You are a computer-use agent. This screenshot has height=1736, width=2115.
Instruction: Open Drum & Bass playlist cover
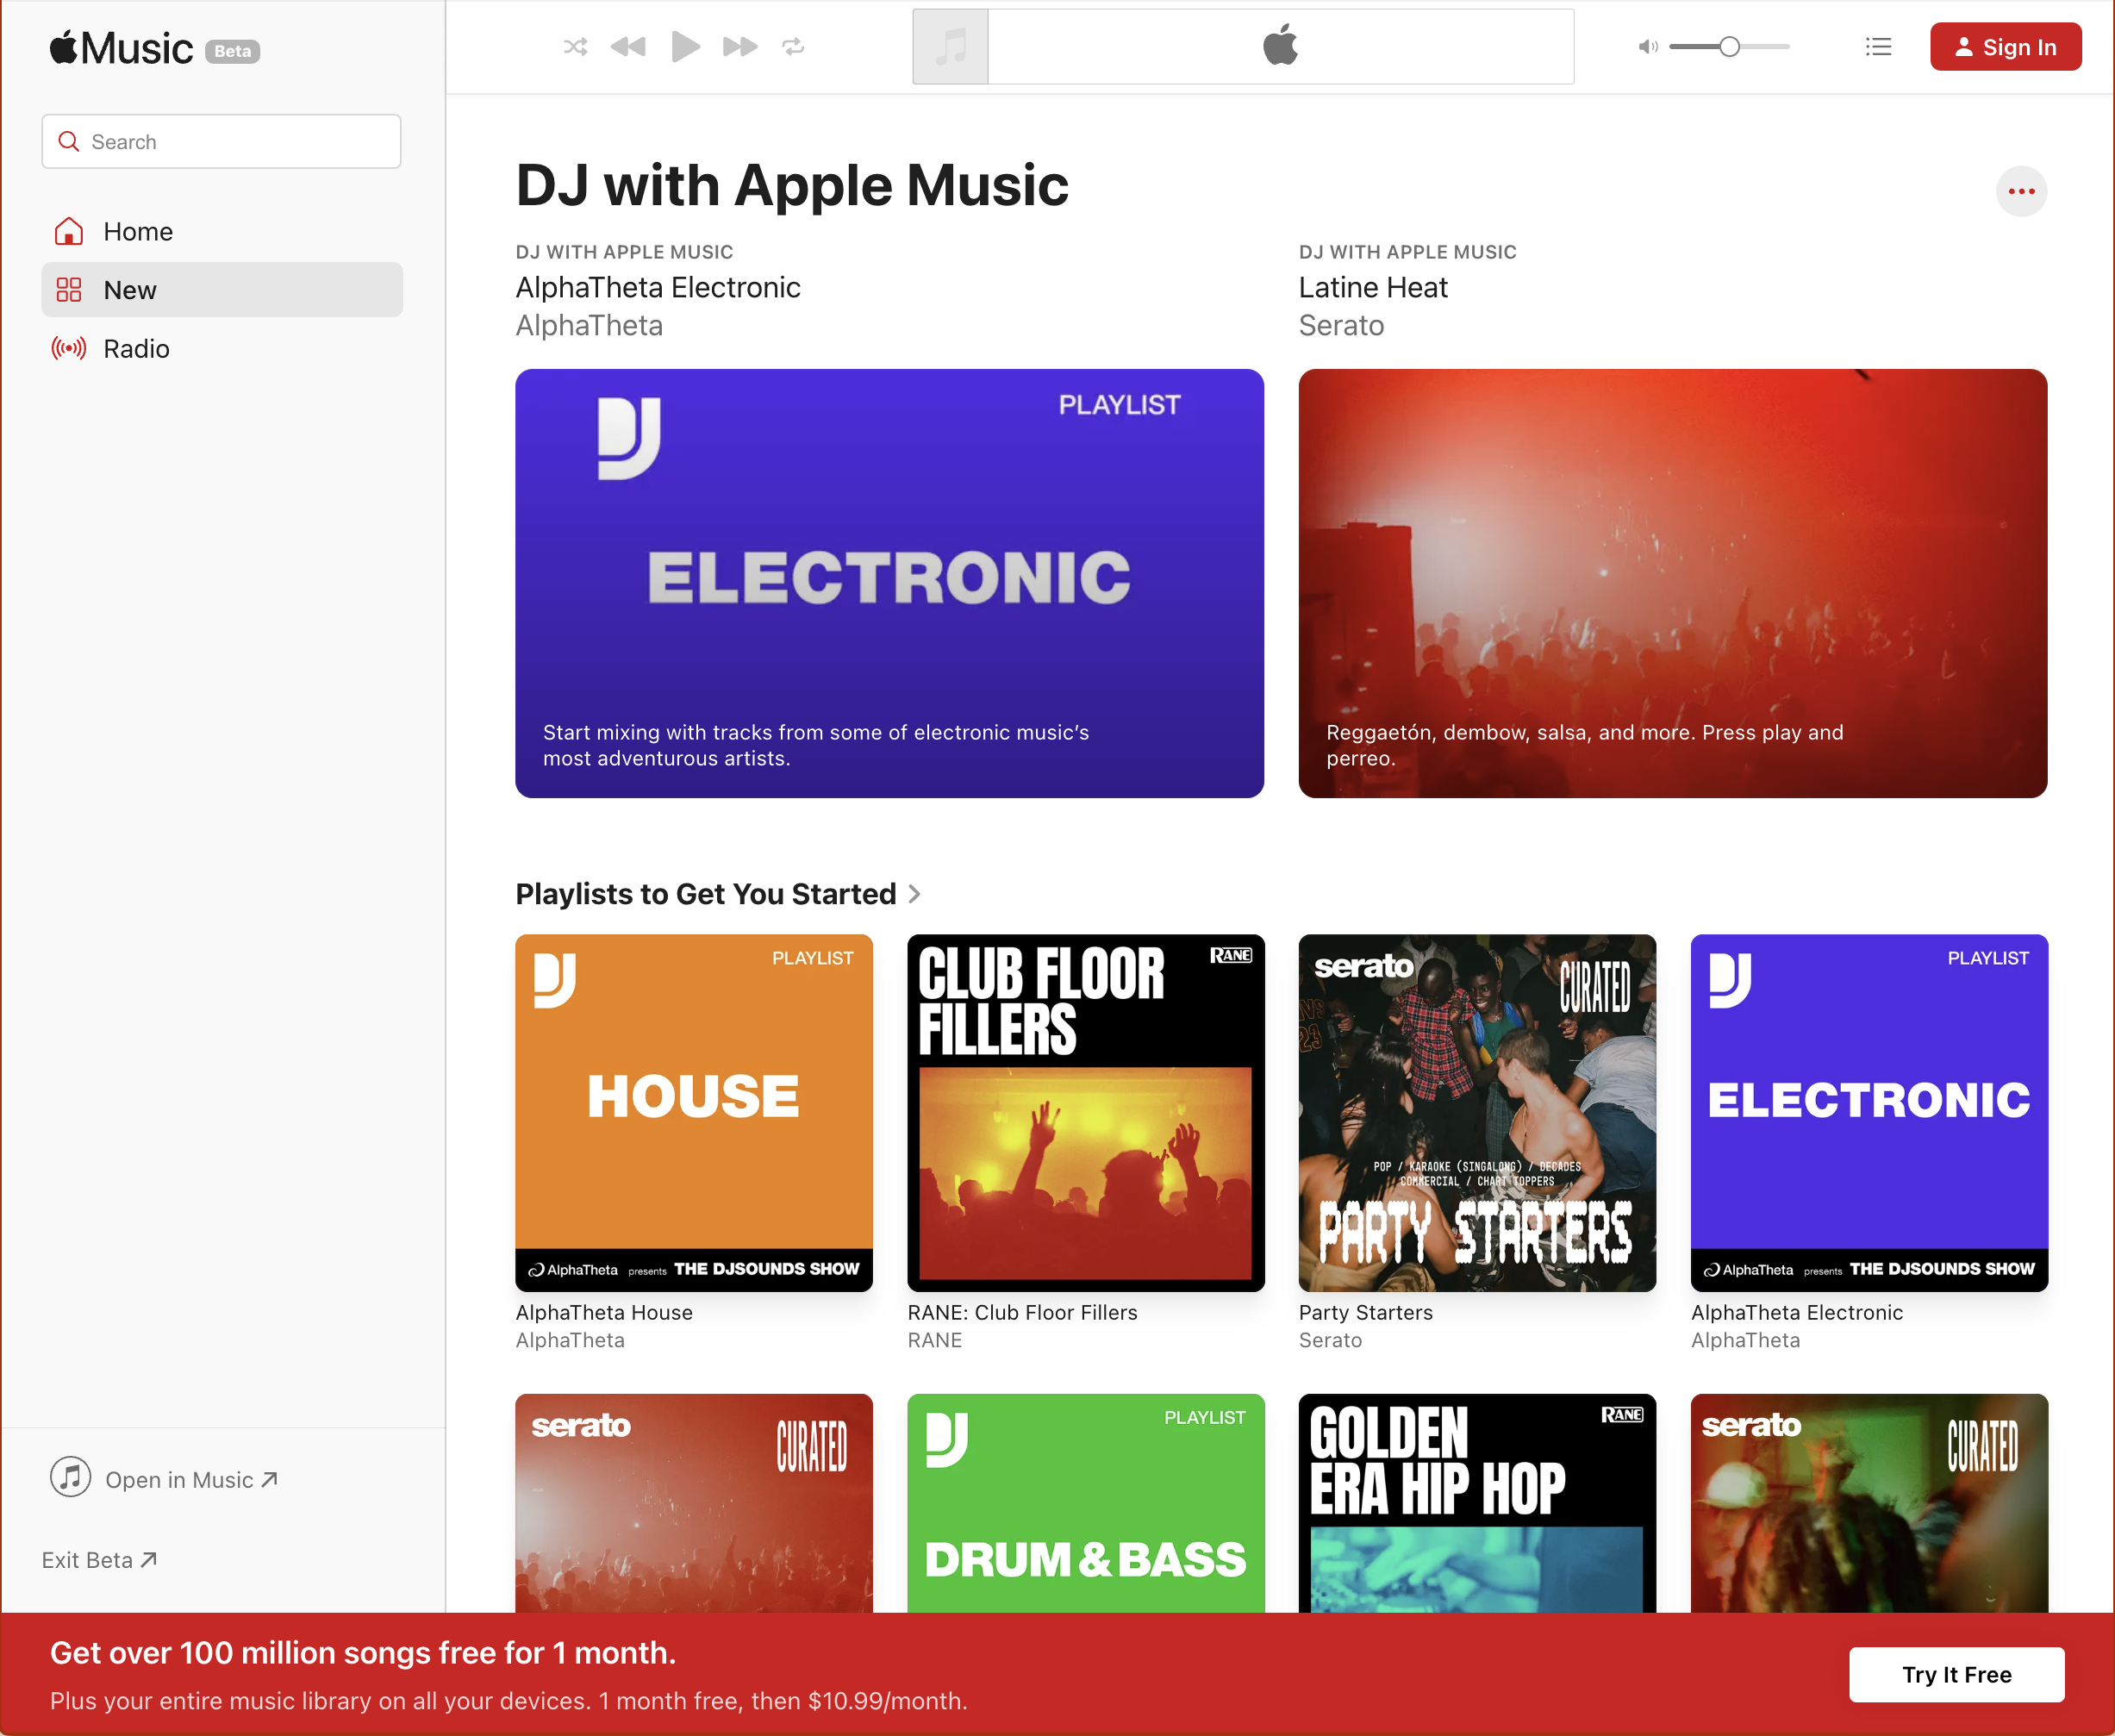pyautogui.click(x=1086, y=1503)
